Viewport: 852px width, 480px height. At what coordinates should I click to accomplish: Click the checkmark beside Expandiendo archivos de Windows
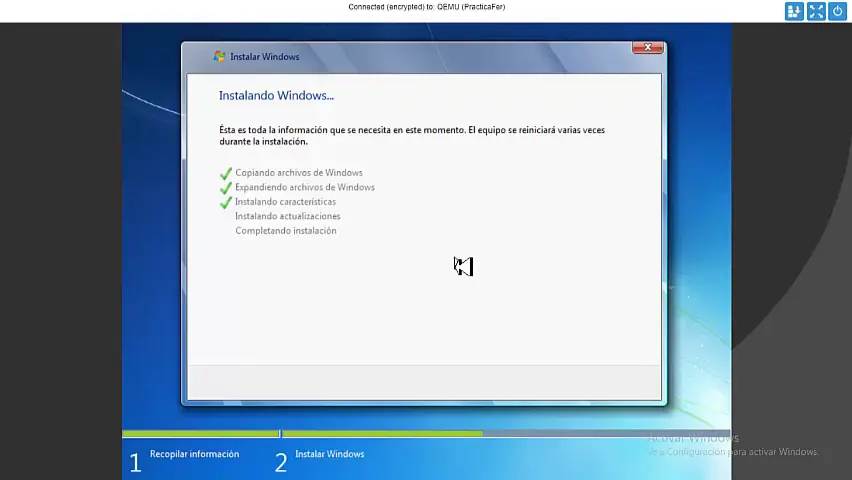(x=225, y=188)
